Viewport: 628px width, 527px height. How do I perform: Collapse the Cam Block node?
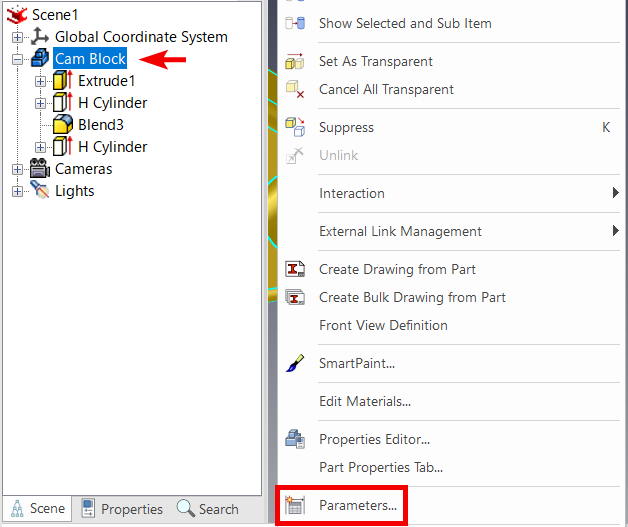pos(17,59)
